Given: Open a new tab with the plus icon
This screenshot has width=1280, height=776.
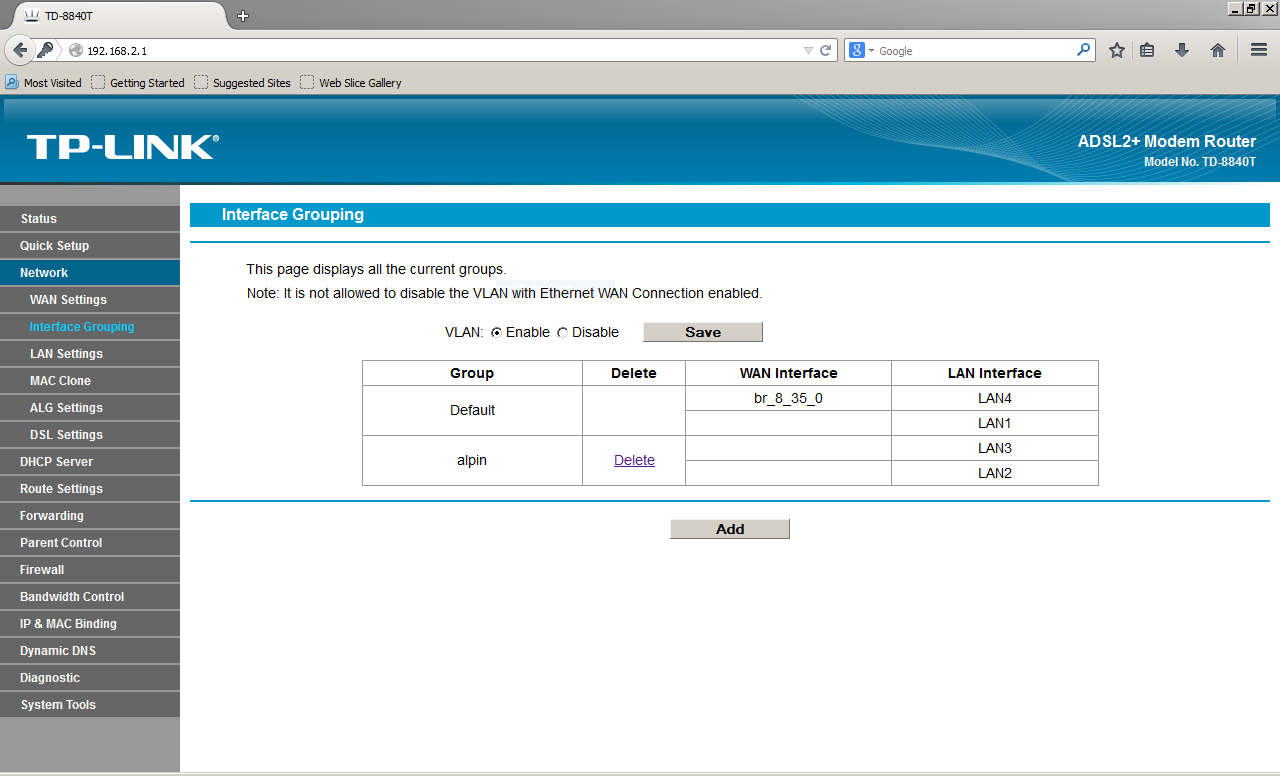Looking at the screenshot, I should tap(243, 16).
